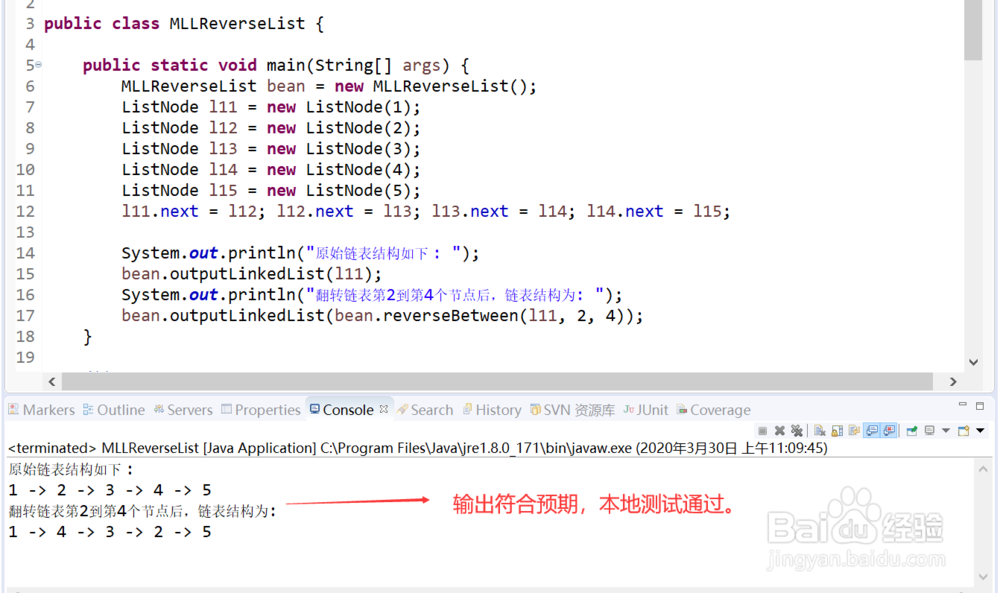Click variable 'l13' on line 9
Viewport: 1000px width, 593px height.
pyautogui.click(x=223, y=149)
